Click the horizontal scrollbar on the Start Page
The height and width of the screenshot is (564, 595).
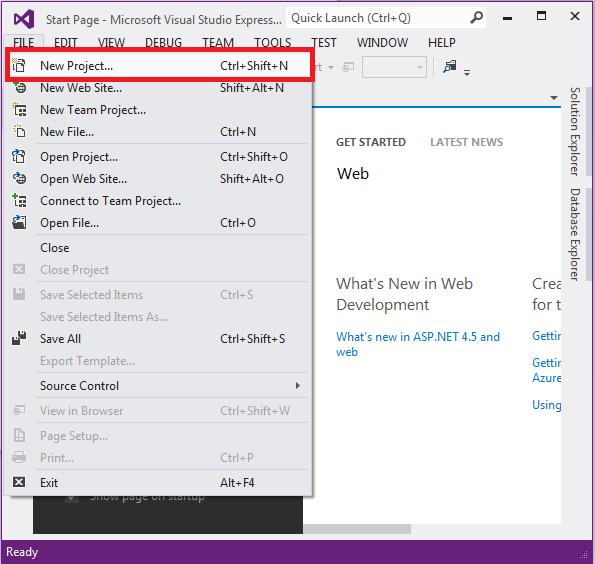click(357, 529)
